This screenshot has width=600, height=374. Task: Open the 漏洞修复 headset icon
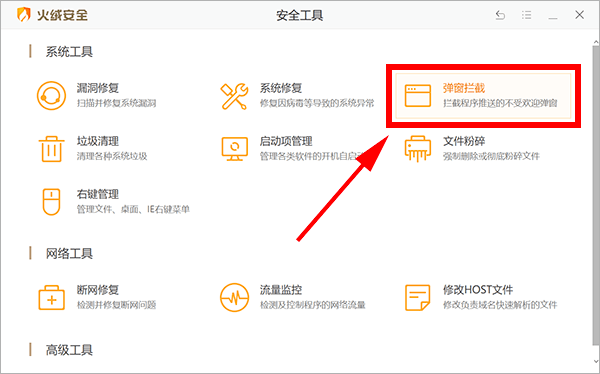51,95
